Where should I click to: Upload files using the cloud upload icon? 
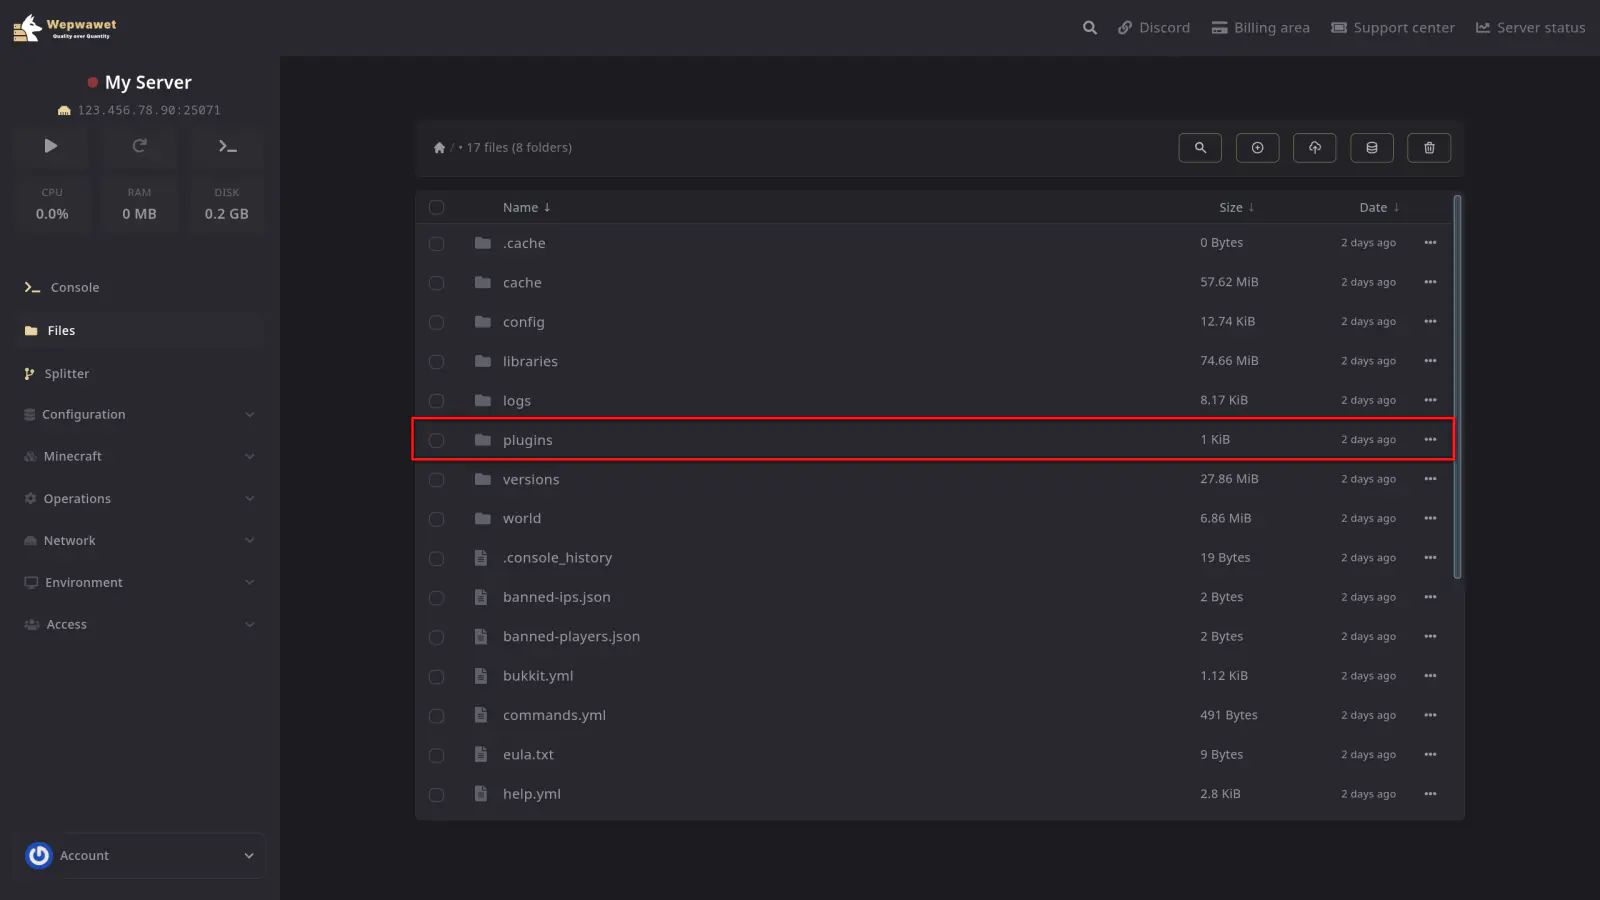(x=1315, y=148)
